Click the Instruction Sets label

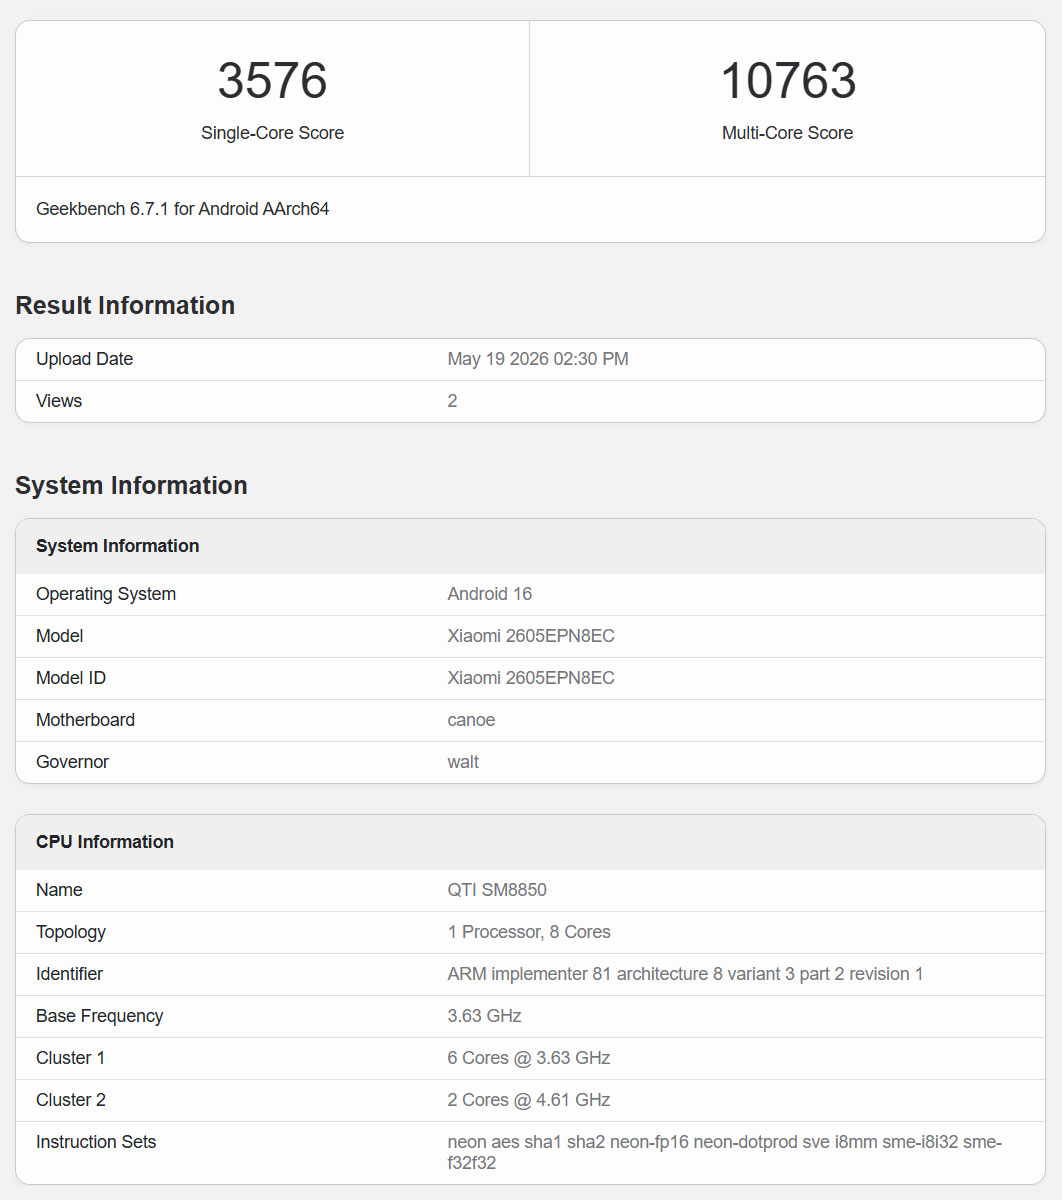click(x=96, y=1142)
